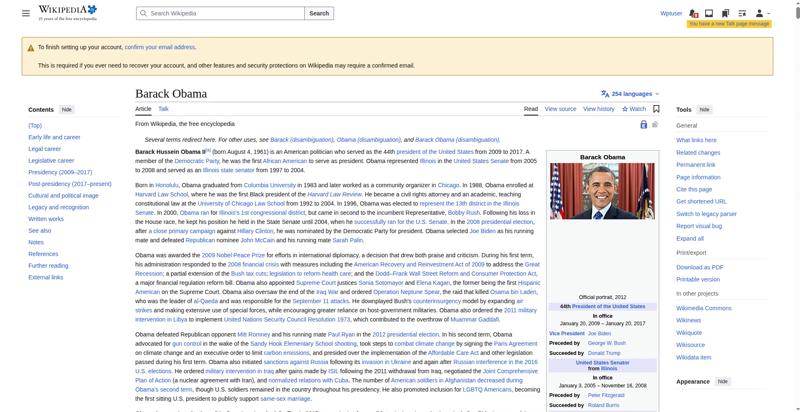Click the Search button
This screenshot has width=800, height=412.
319,13
